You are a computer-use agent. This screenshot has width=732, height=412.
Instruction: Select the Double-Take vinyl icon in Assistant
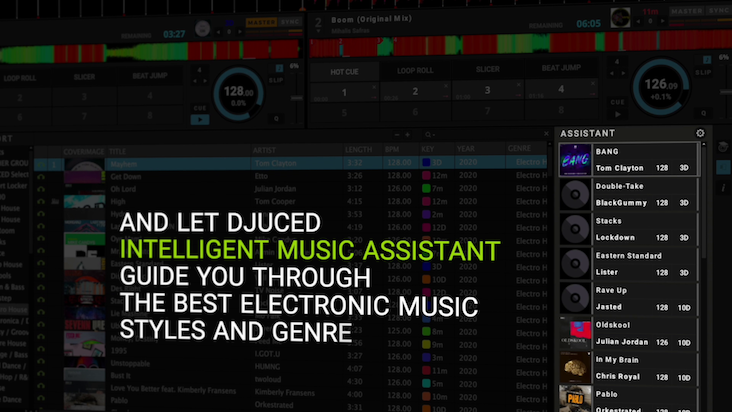pos(575,194)
